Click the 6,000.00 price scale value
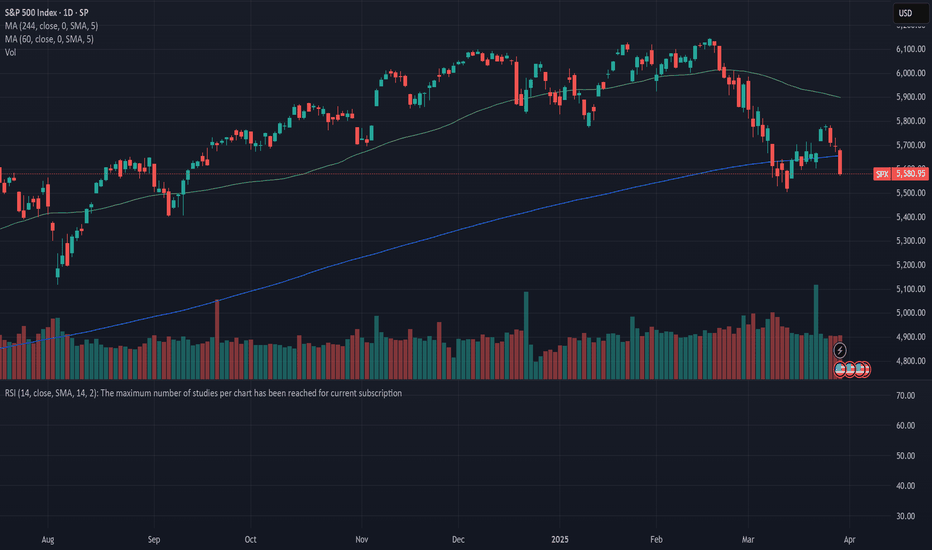The height and width of the screenshot is (550, 932). (x=911, y=73)
